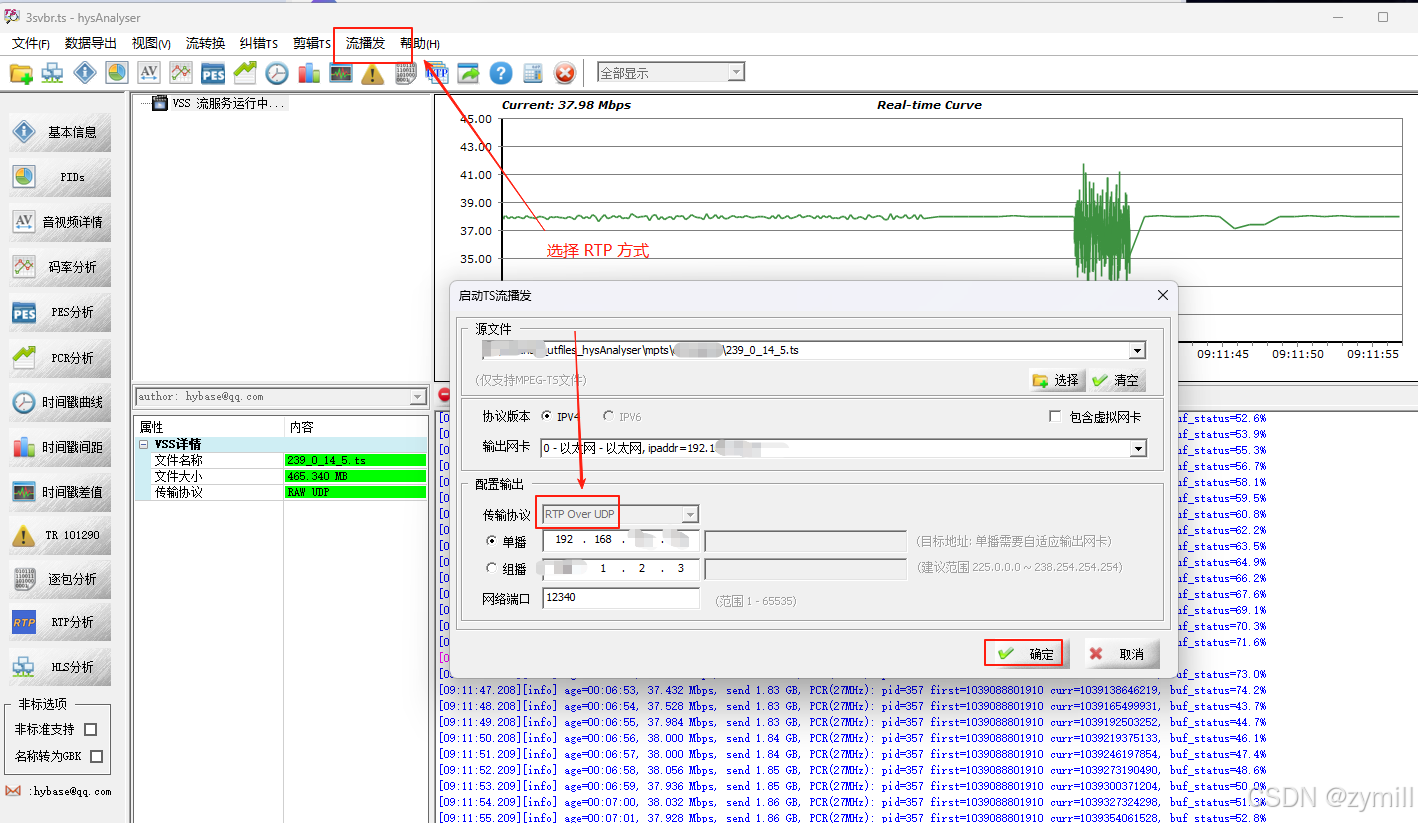The image size is (1418, 823).
Task: Toggle the 非标准支持 checkbox
Action: pos(91,729)
